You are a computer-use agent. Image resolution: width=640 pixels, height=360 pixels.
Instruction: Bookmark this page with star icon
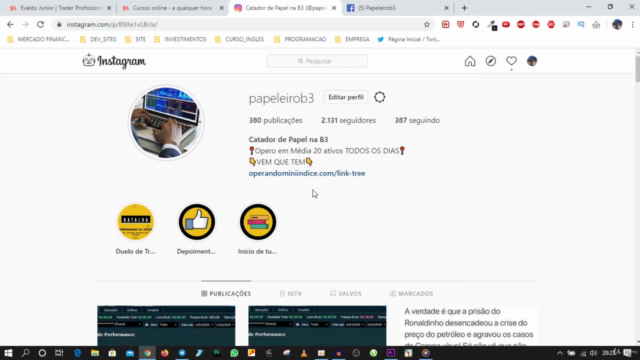click(x=427, y=24)
